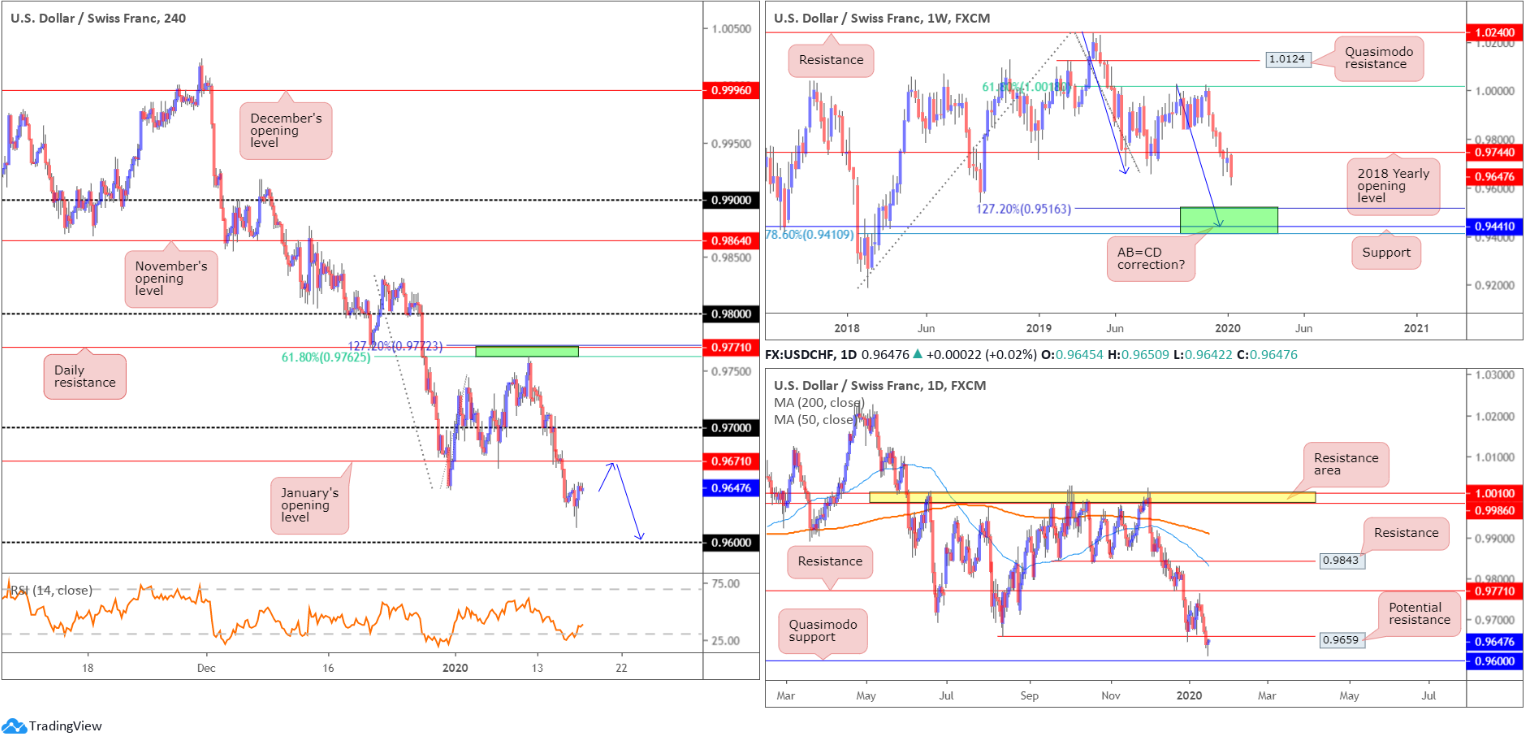
Task: Click the yellow resistance area zone on daily chart
Action: (x=1092, y=497)
